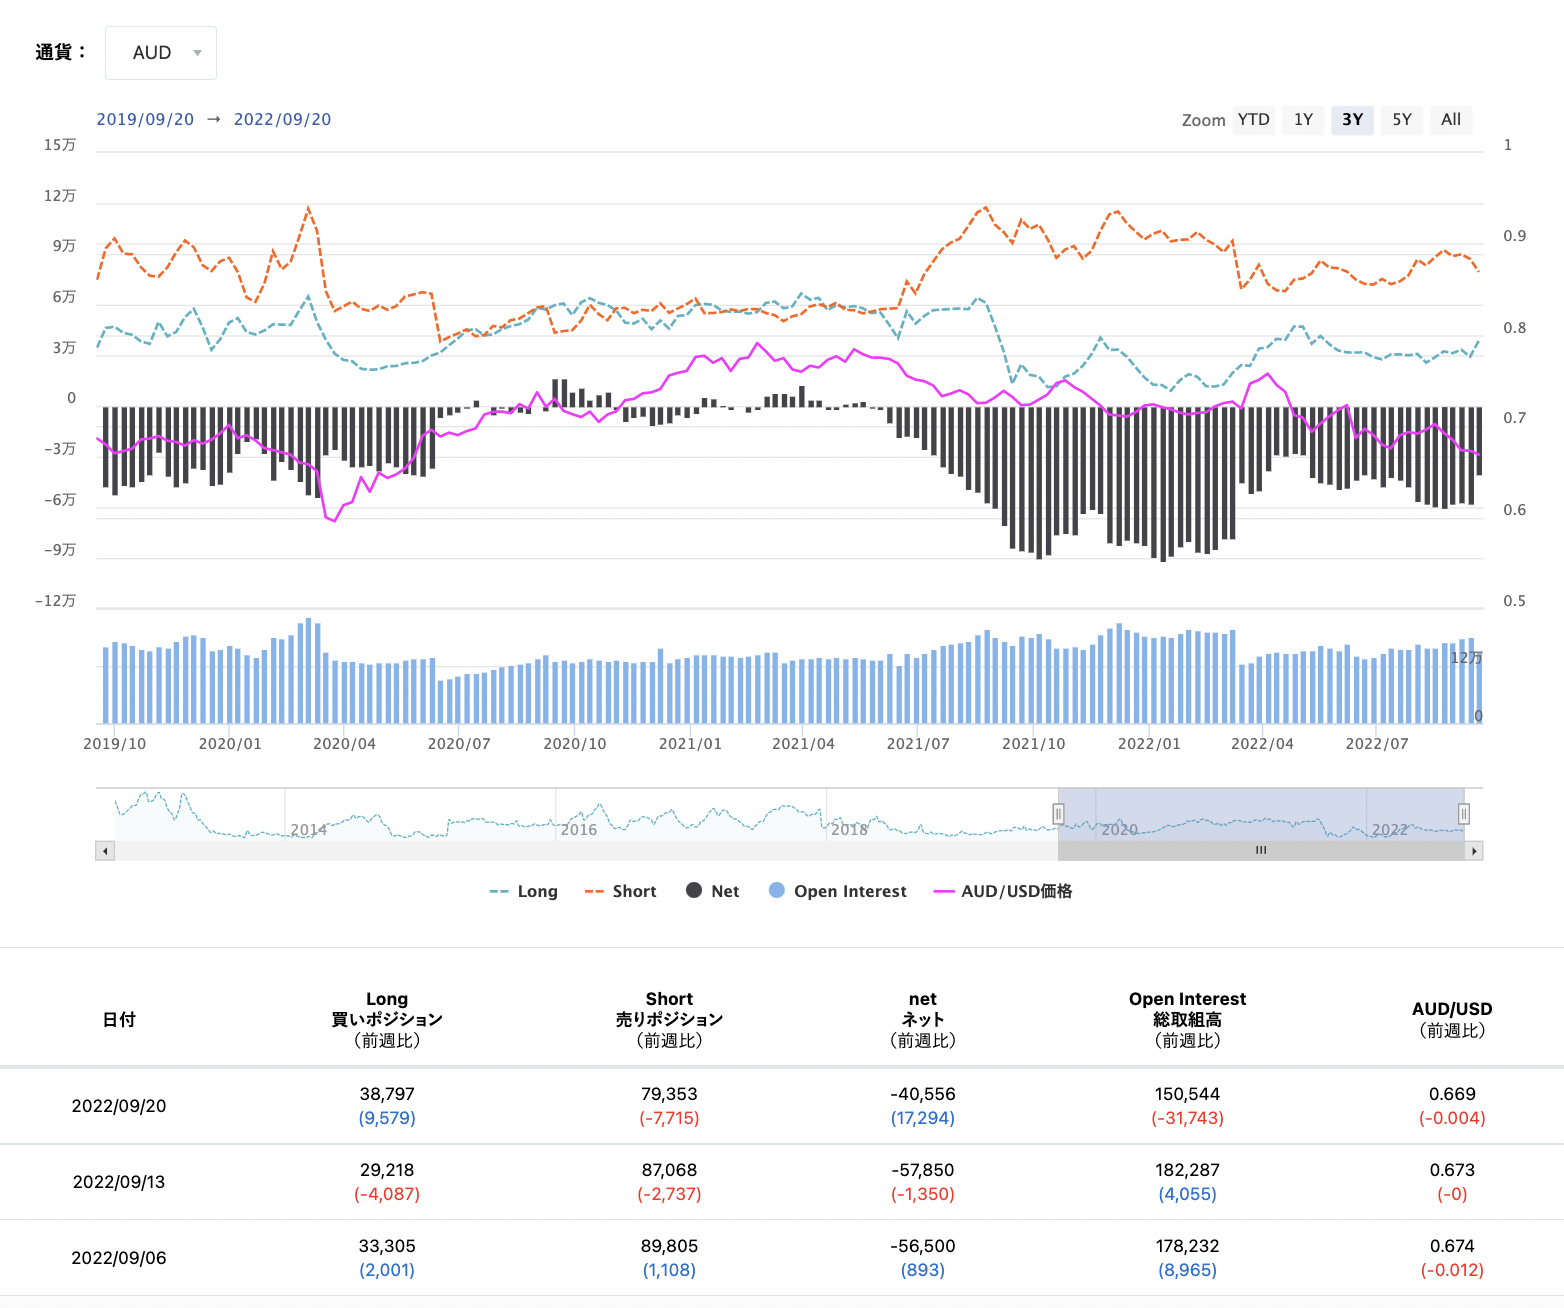
Task: Click the 2016 label in navigator
Action: 579,830
